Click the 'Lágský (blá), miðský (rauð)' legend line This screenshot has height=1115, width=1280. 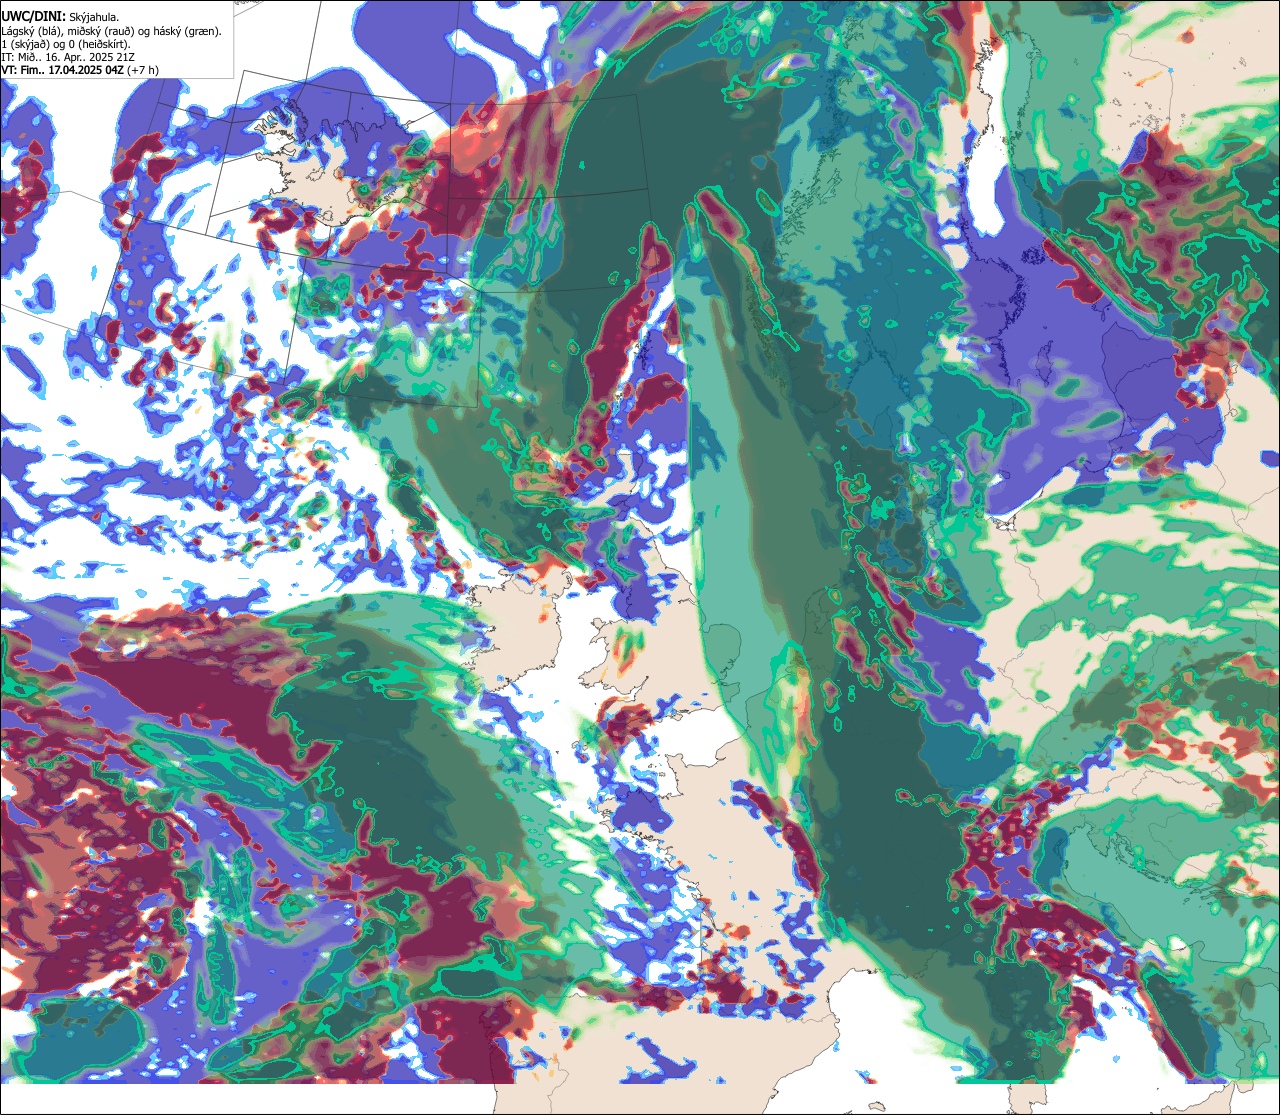click(x=112, y=31)
